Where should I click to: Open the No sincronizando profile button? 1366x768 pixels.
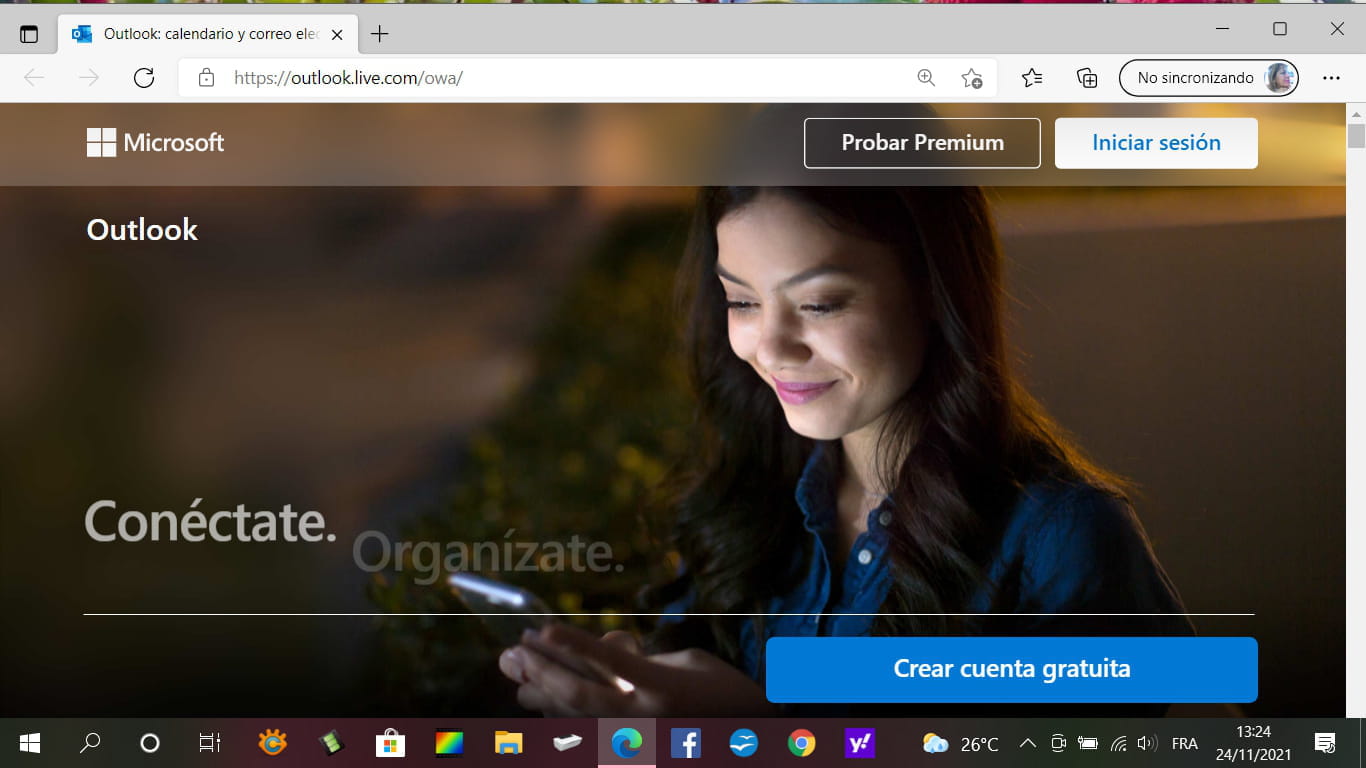tap(1208, 78)
